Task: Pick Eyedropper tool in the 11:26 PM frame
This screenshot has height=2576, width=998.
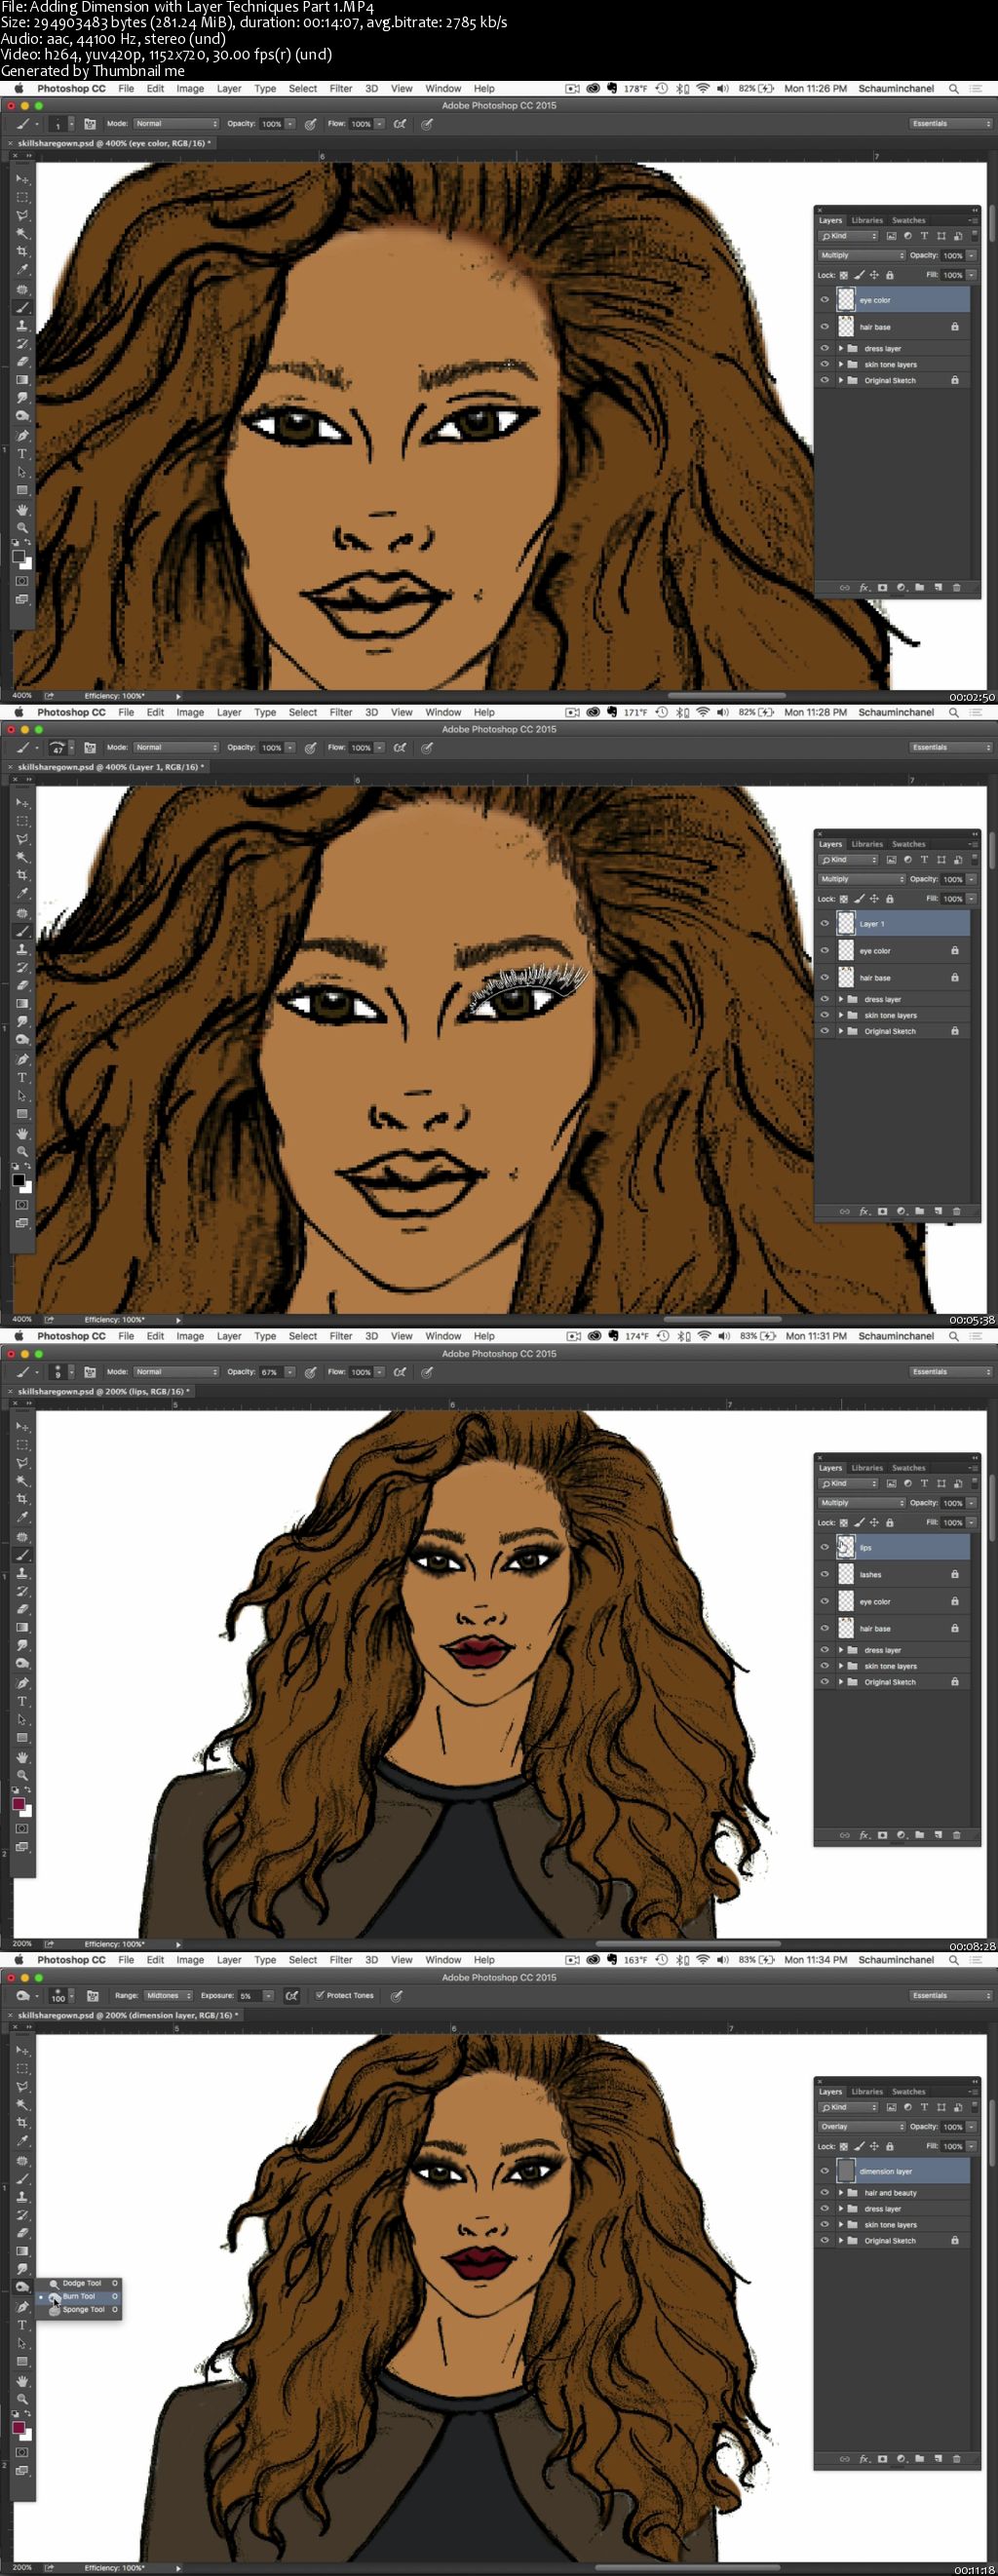Action: [21, 270]
